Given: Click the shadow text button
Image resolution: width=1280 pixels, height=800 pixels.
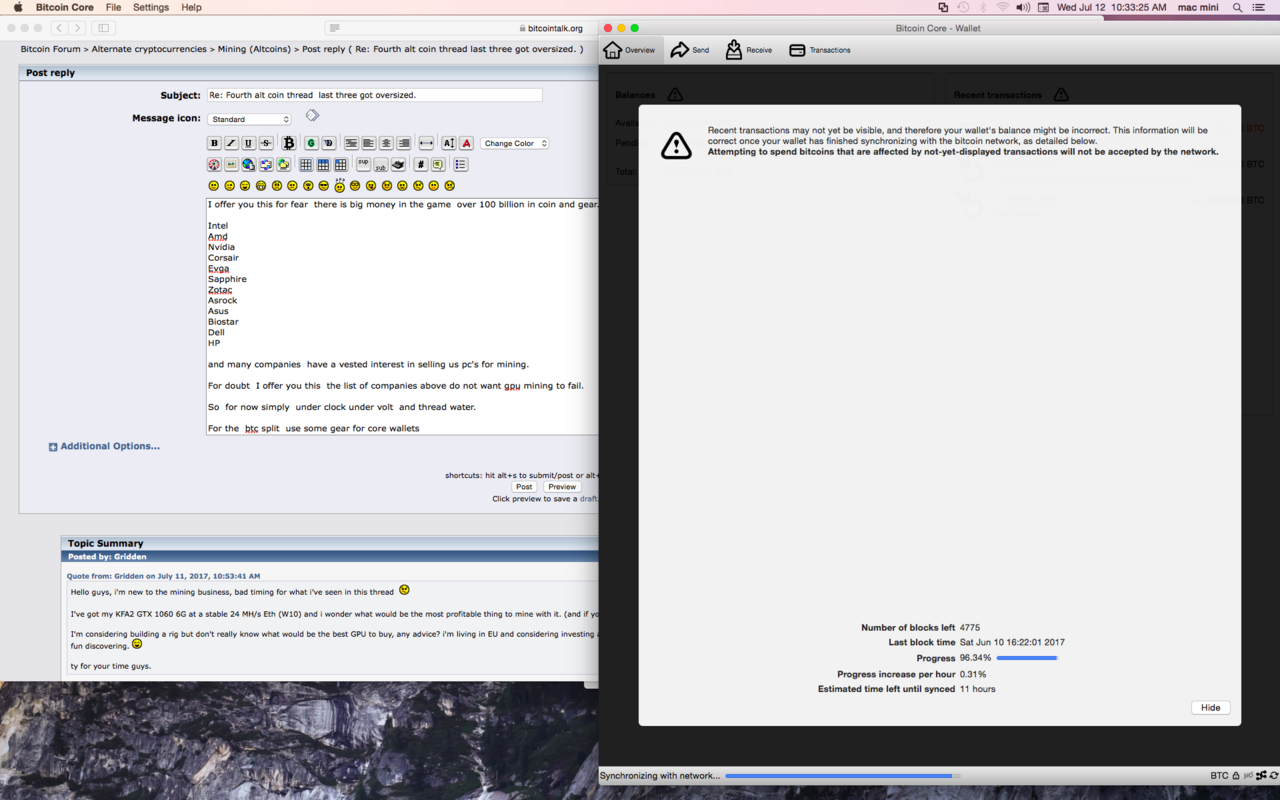Looking at the screenshot, I should (x=328, y=143).
